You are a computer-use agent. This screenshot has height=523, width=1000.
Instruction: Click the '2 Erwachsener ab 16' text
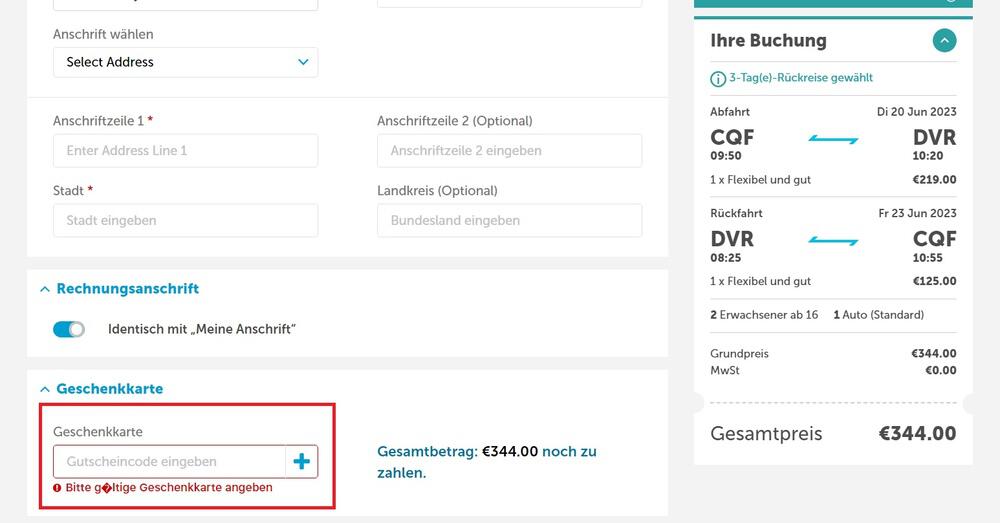(x=764, y=314)
